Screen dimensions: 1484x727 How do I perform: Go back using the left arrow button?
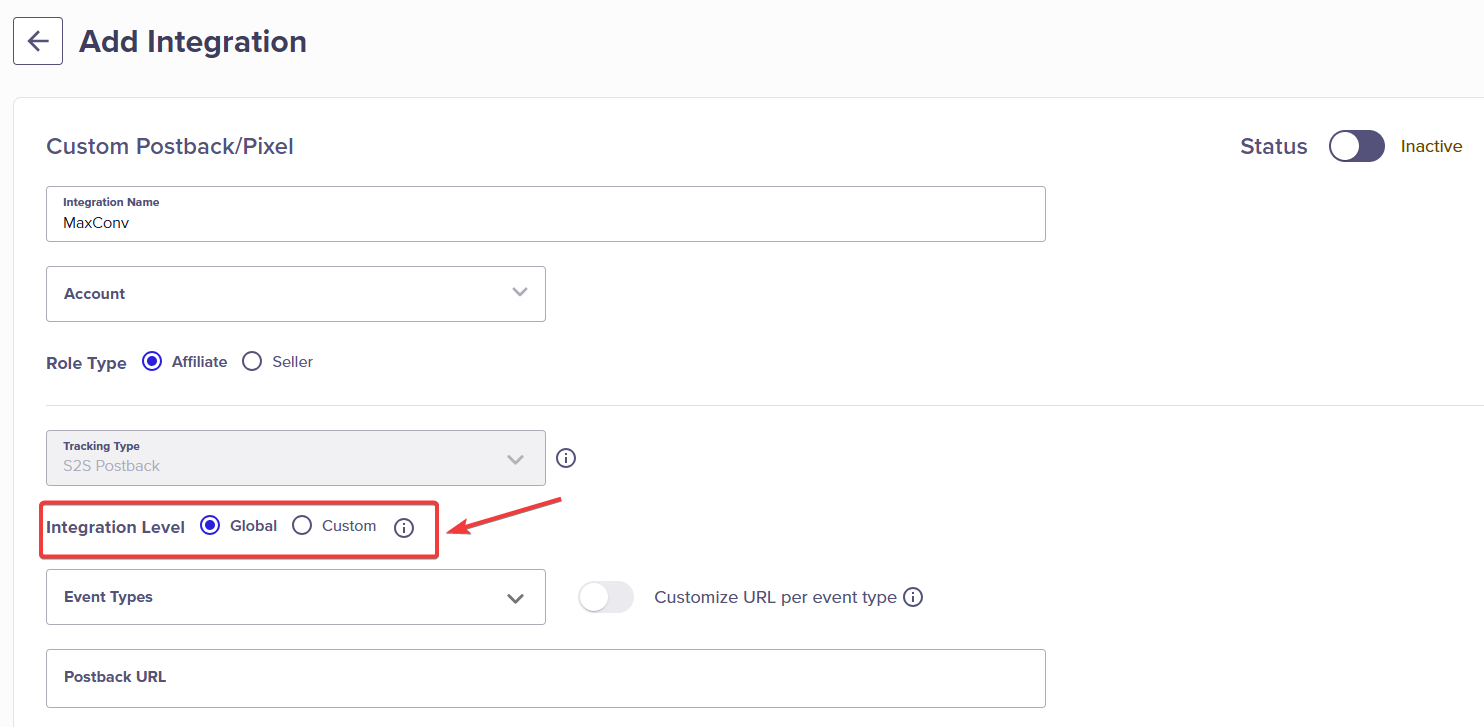[38, 41]
